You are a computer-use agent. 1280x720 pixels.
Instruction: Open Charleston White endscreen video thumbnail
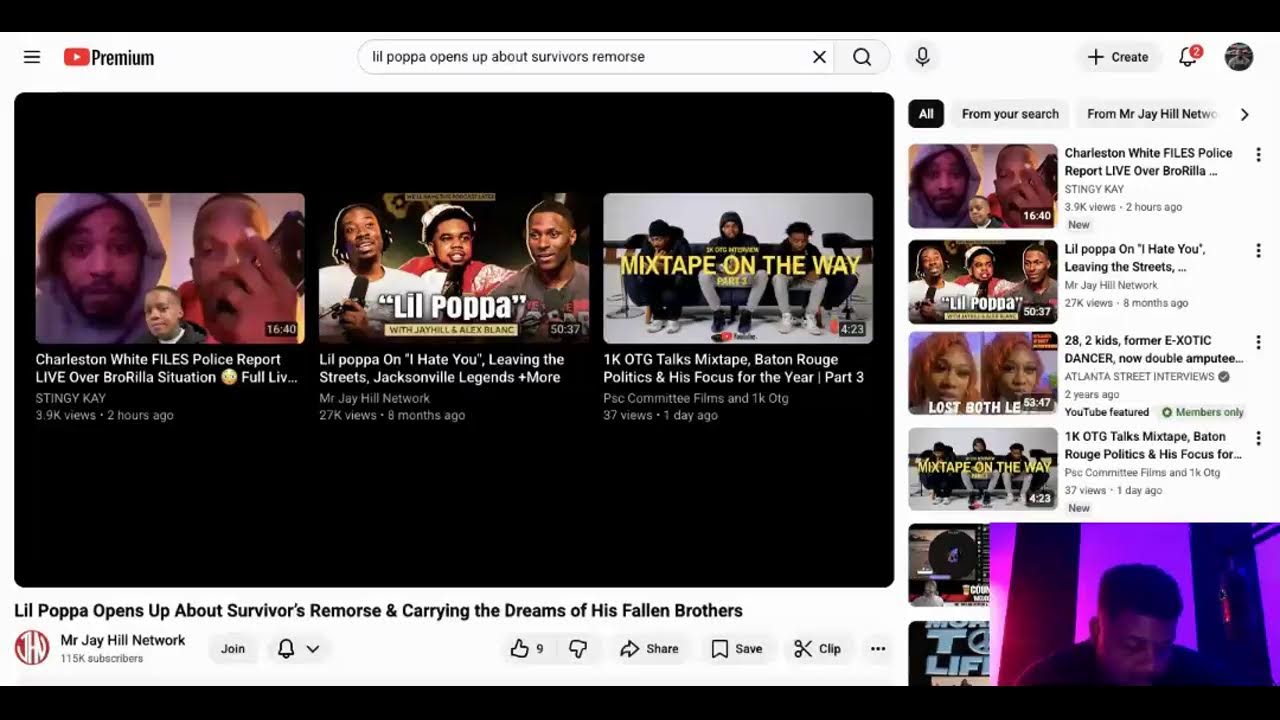170,268
